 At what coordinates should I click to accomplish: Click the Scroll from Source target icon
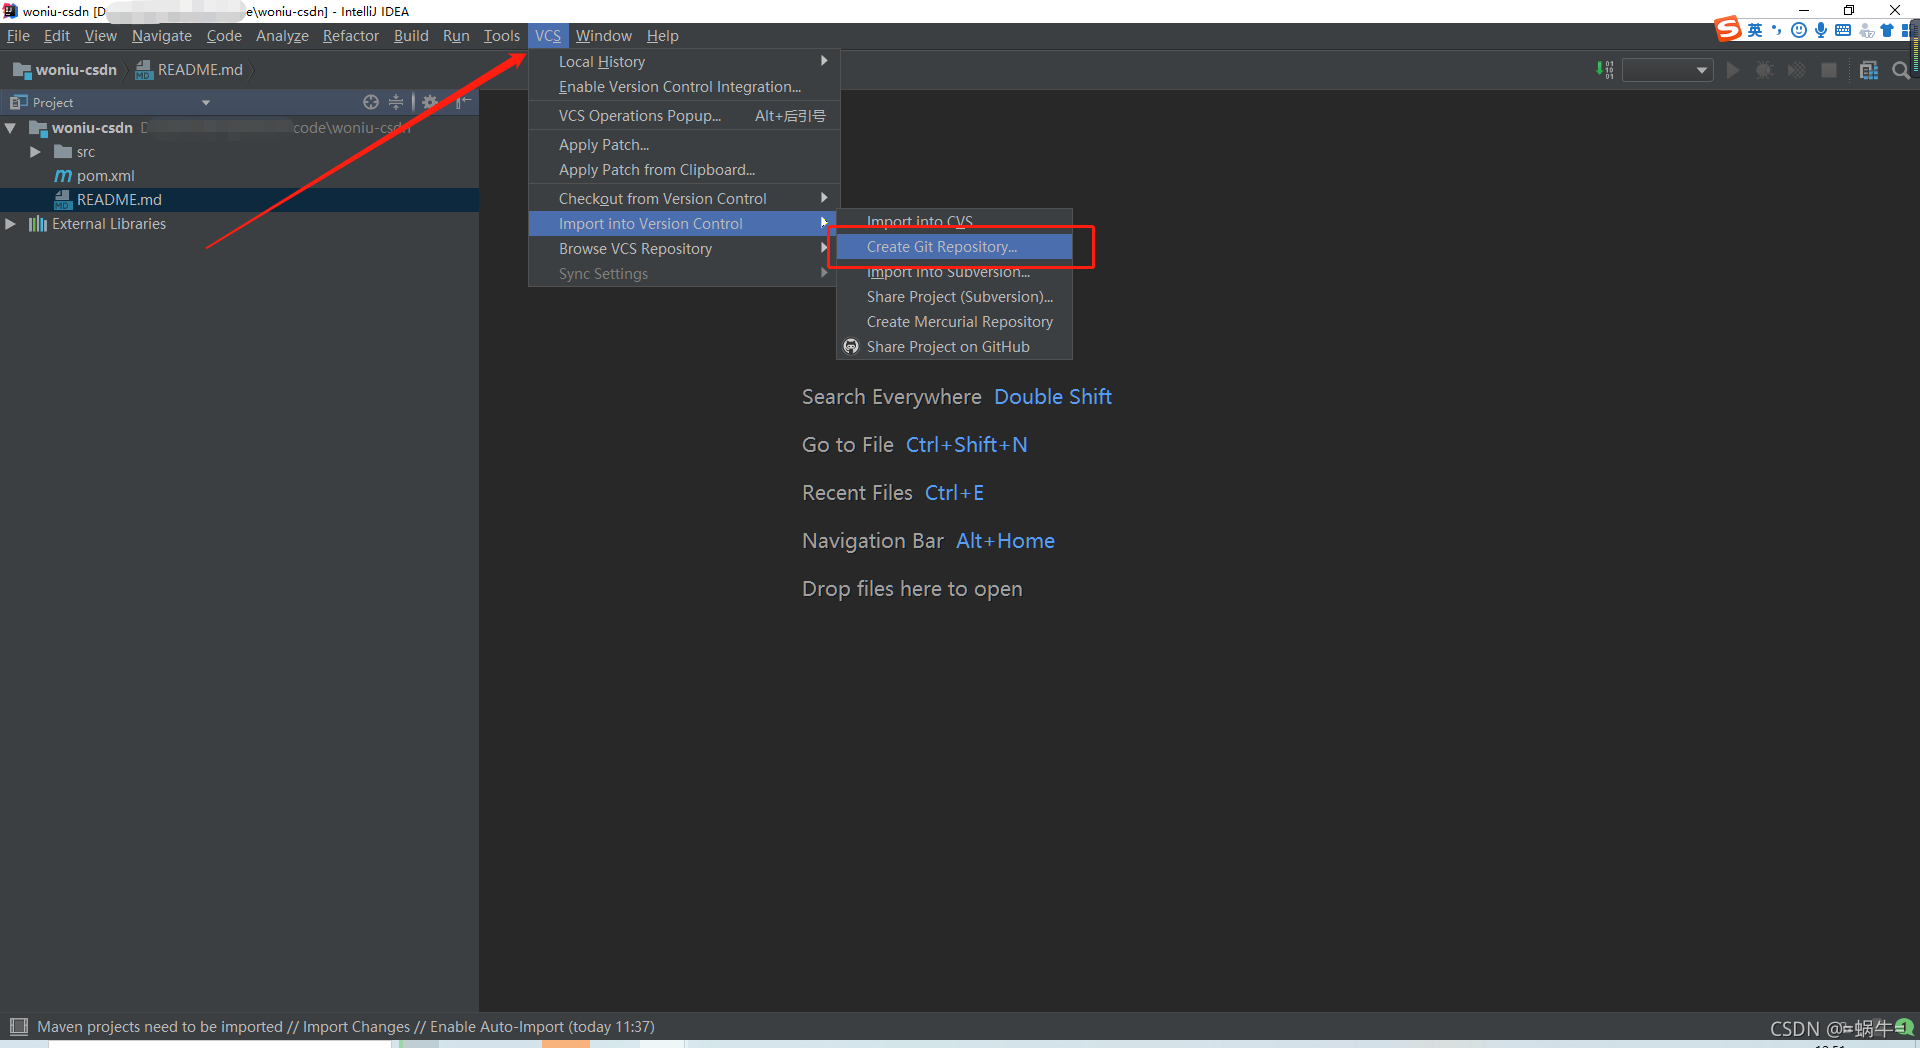point(371,102)
